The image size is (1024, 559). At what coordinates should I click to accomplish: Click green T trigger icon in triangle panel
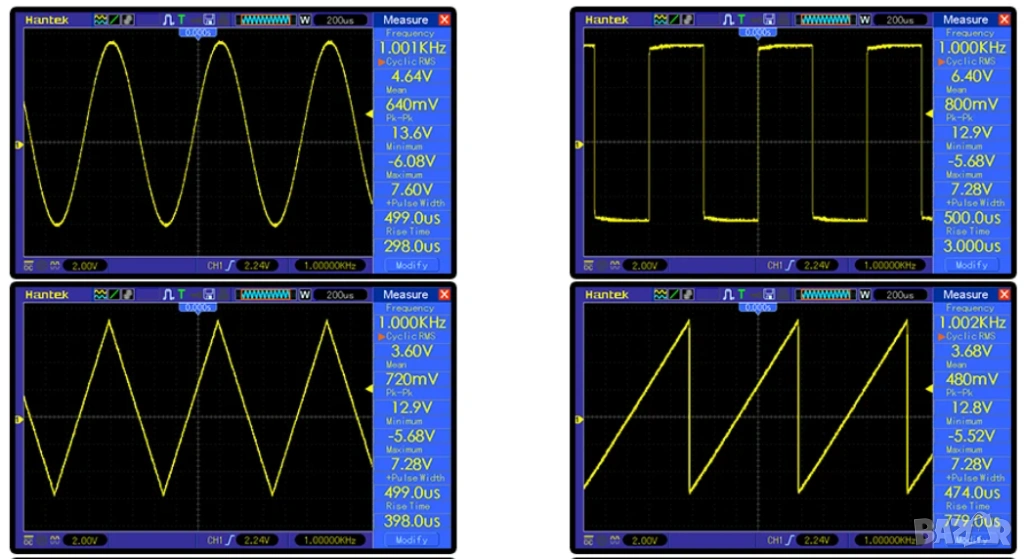(x=181, y=295)
